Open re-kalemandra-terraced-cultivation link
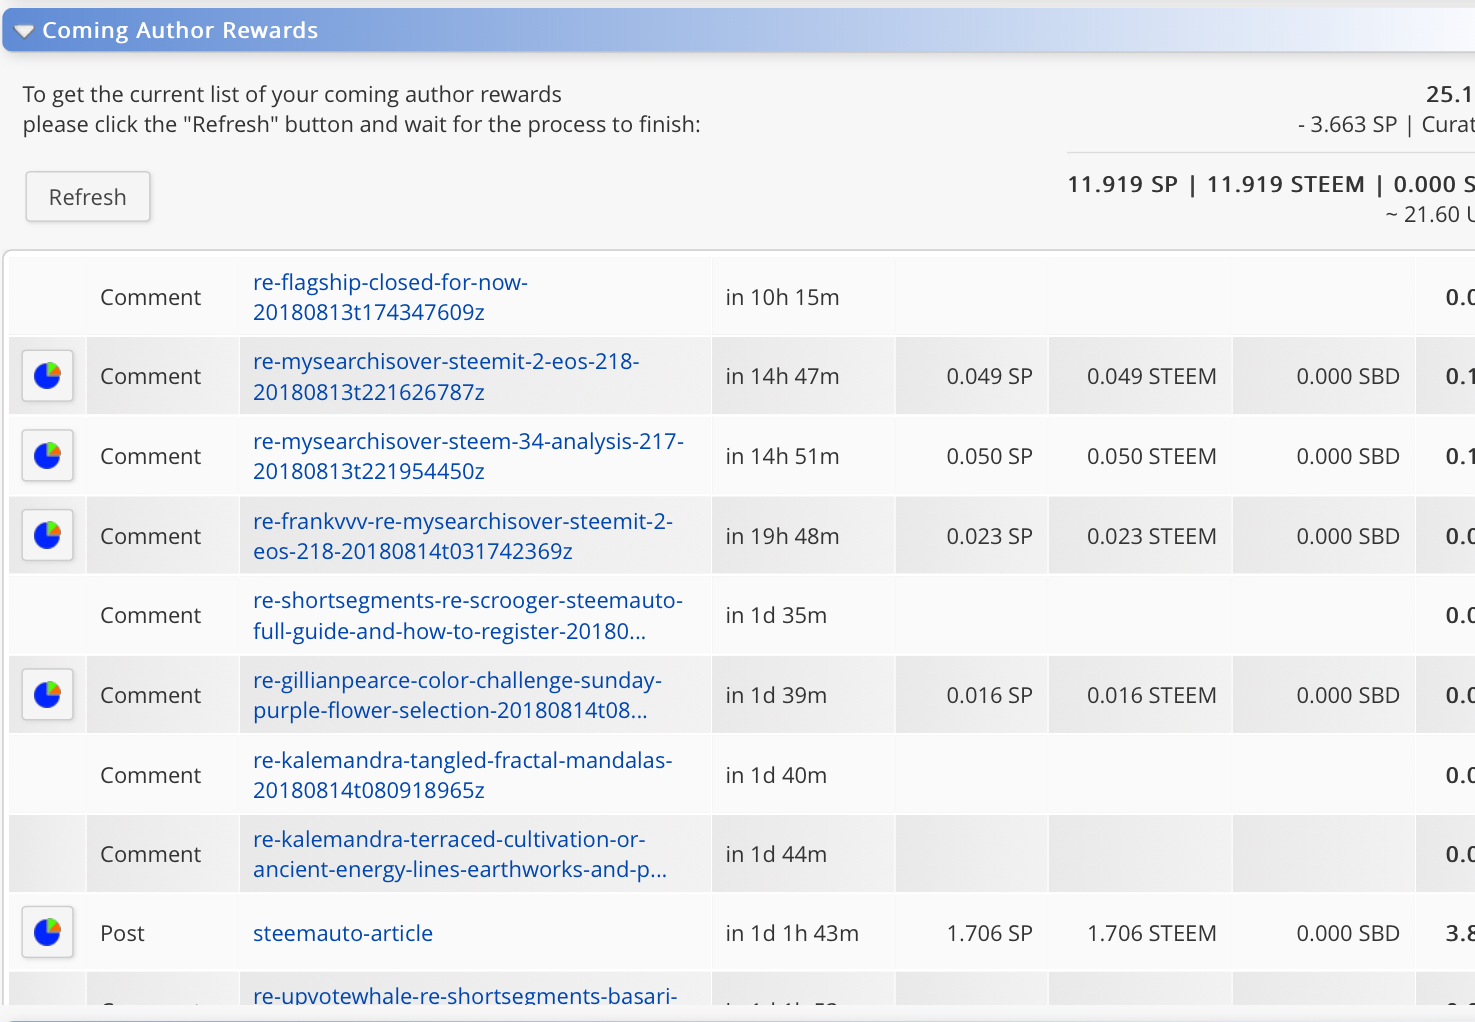Screen dimensions: 1475x1022 click(x=460, y=854)
